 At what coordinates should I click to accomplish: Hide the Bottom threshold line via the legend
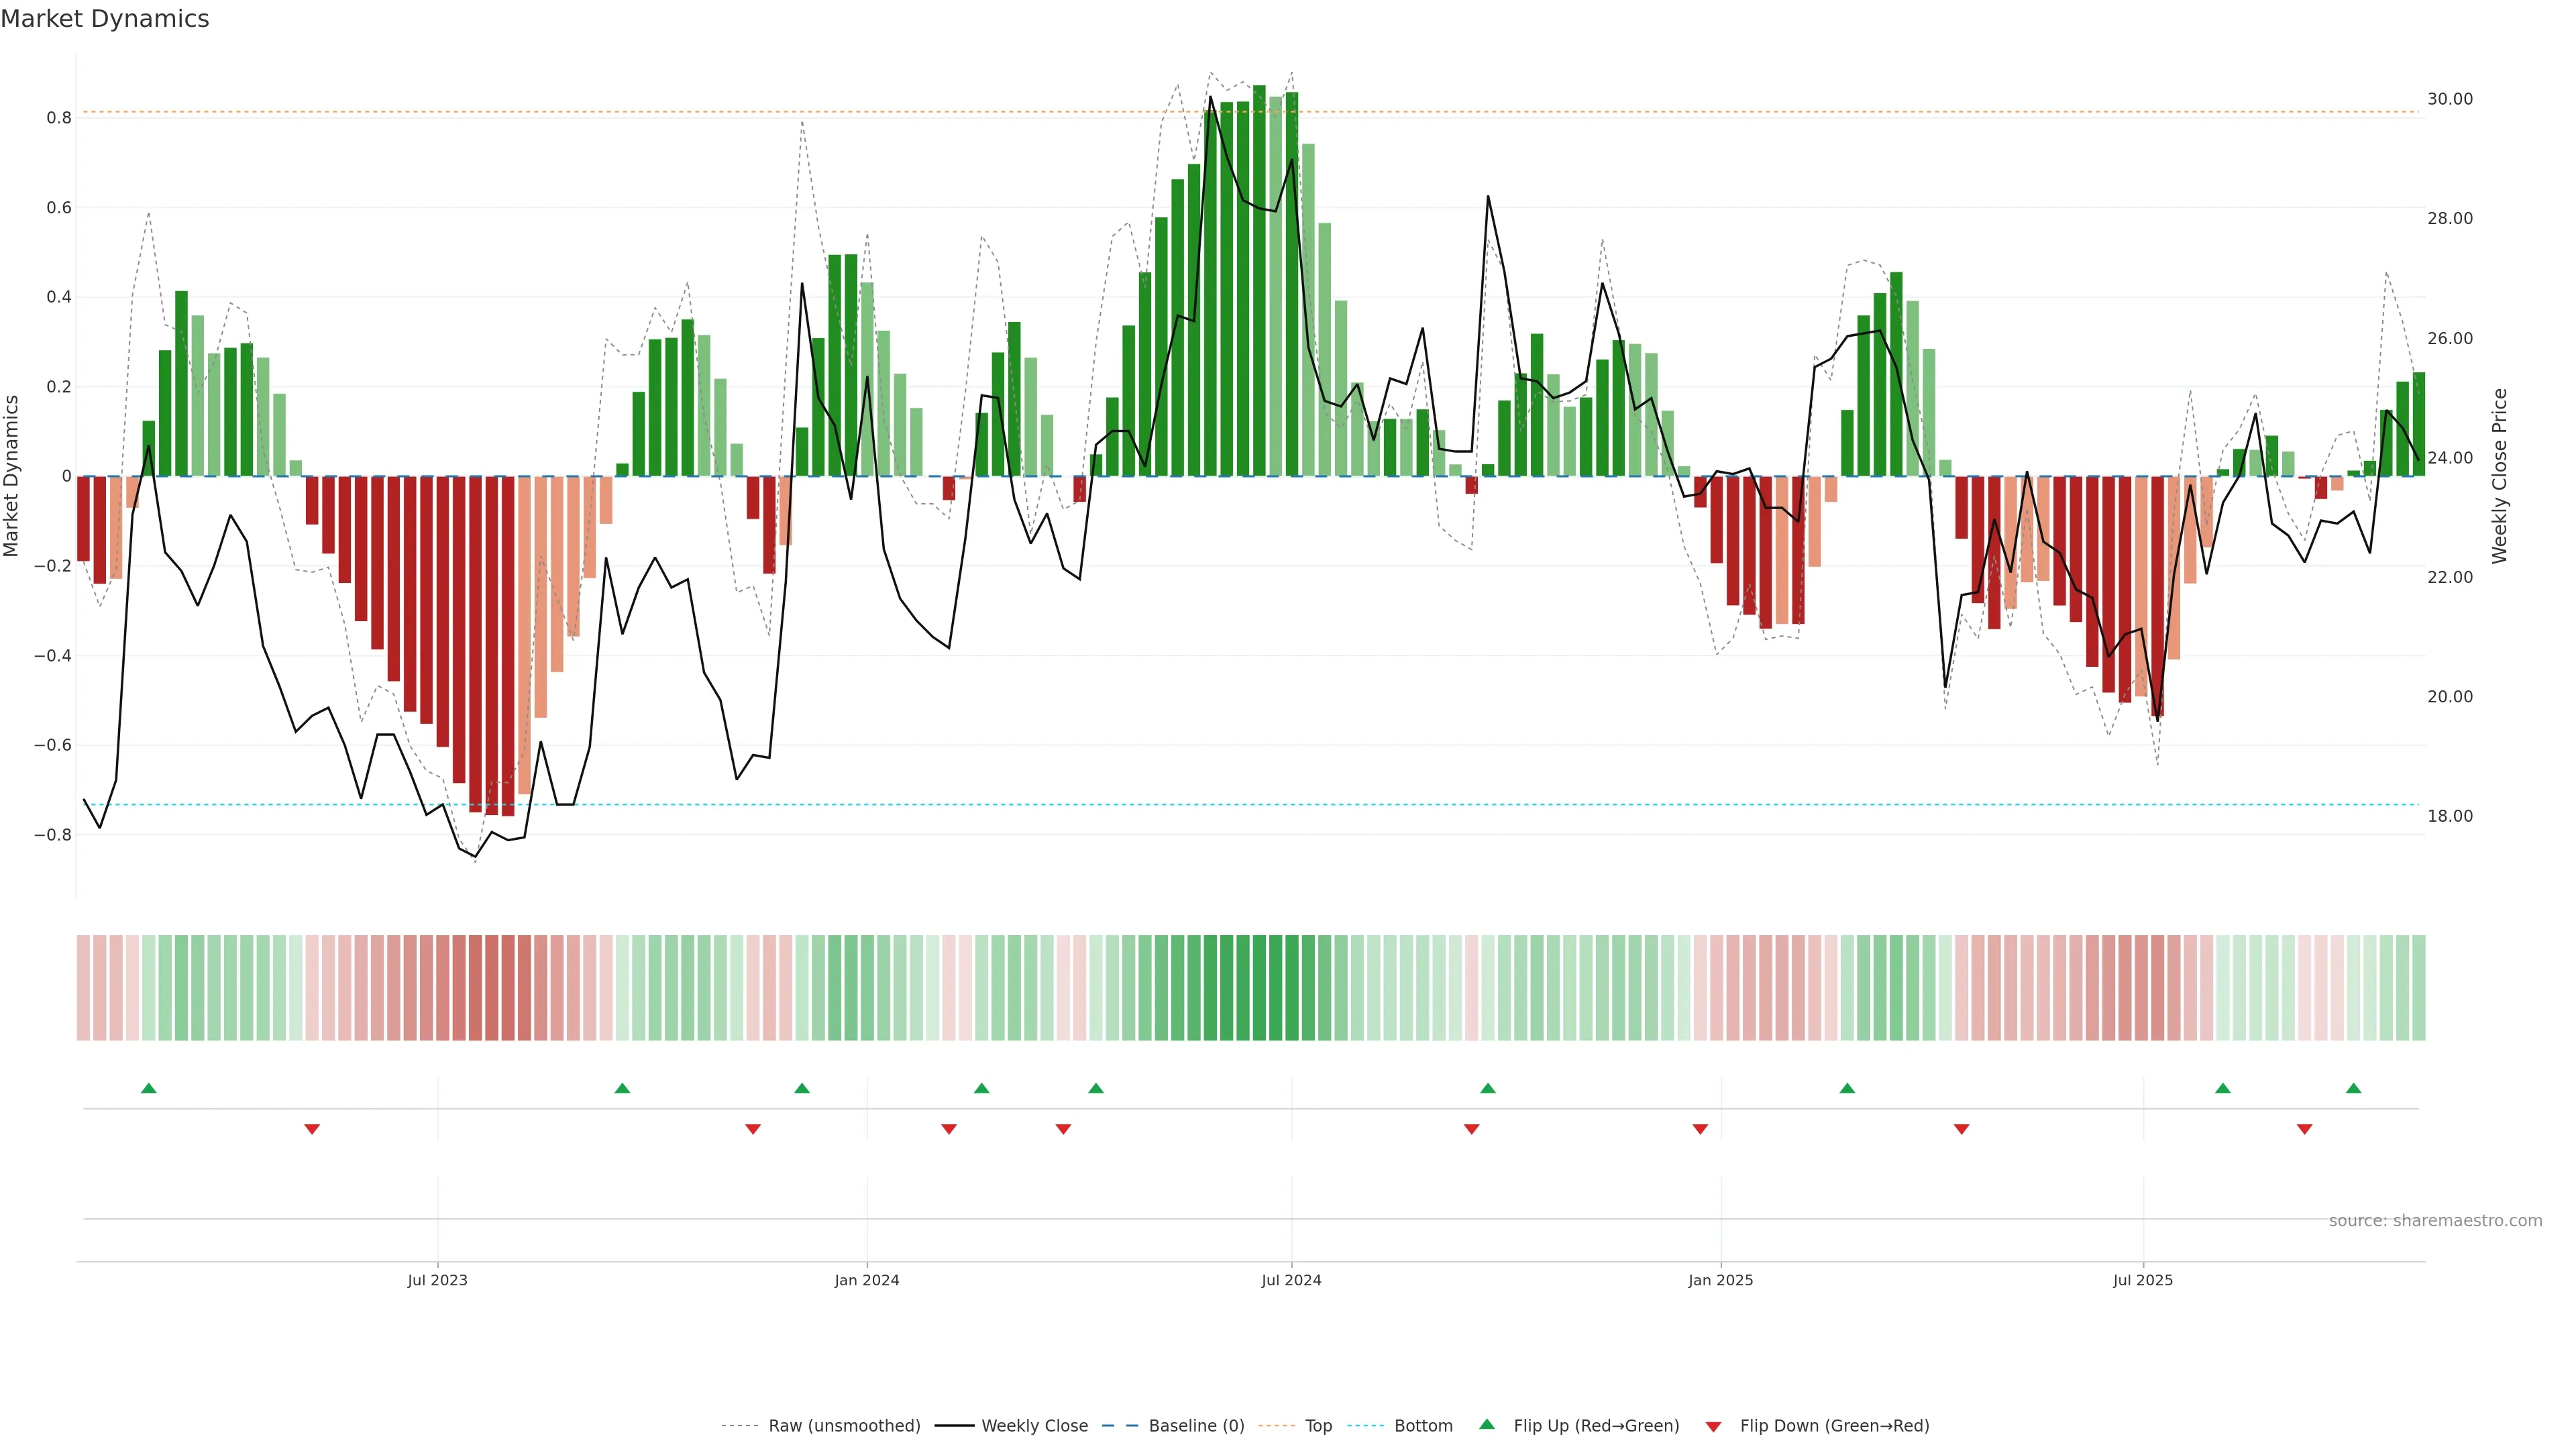tap(1423, 1426)
